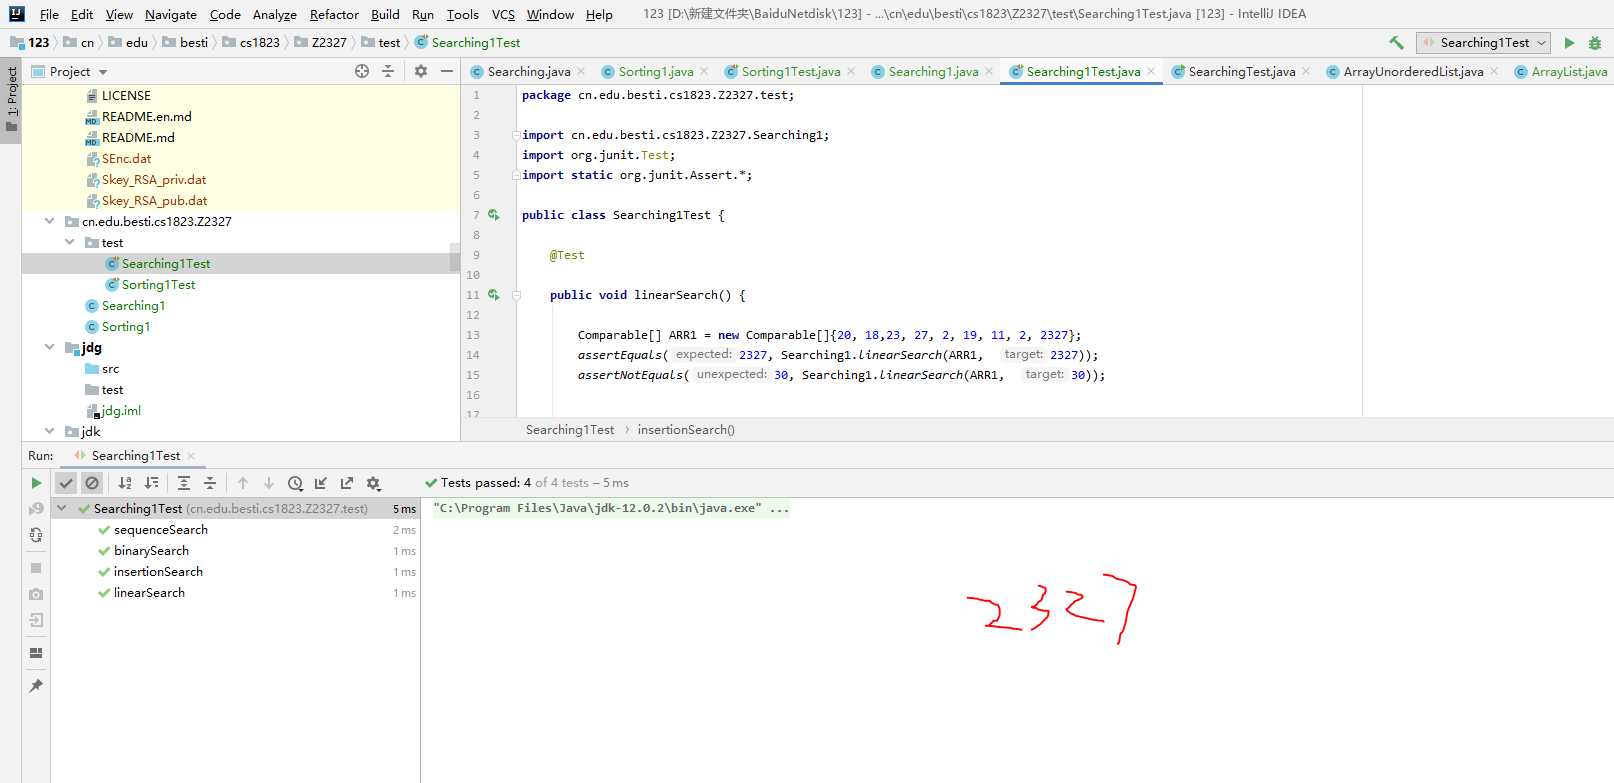Click the dump threads camera icon
The width and height of the screenshot is (1614, 783).
point(36,594)
